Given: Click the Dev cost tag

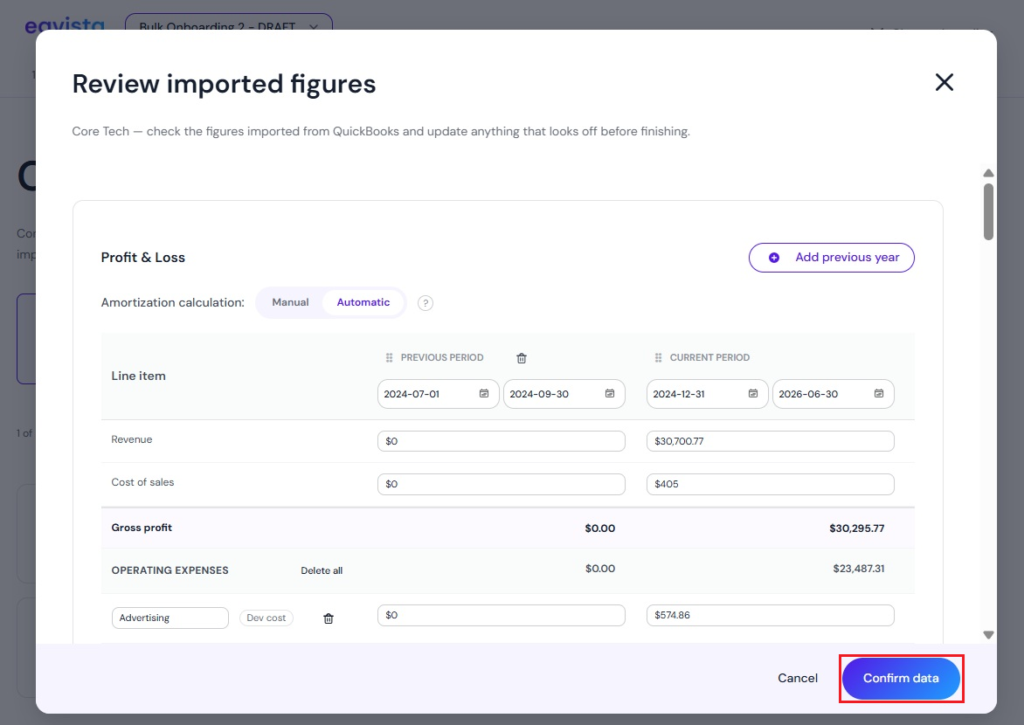Looking at the screenshot, I should [x=266, y=618].
